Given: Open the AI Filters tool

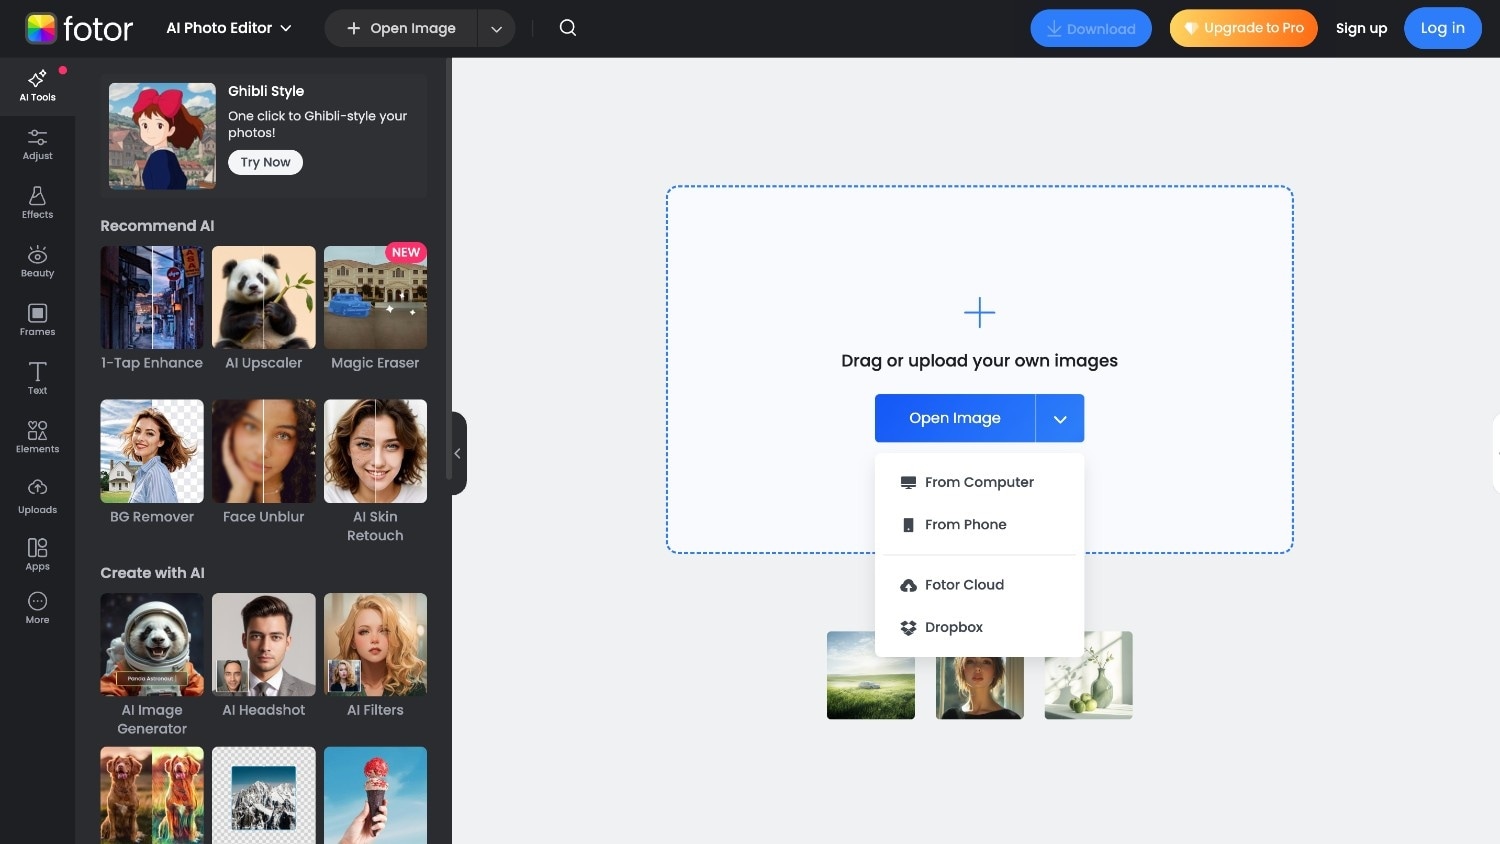Looking at the screenshot, I should click(x=375, y=656).
